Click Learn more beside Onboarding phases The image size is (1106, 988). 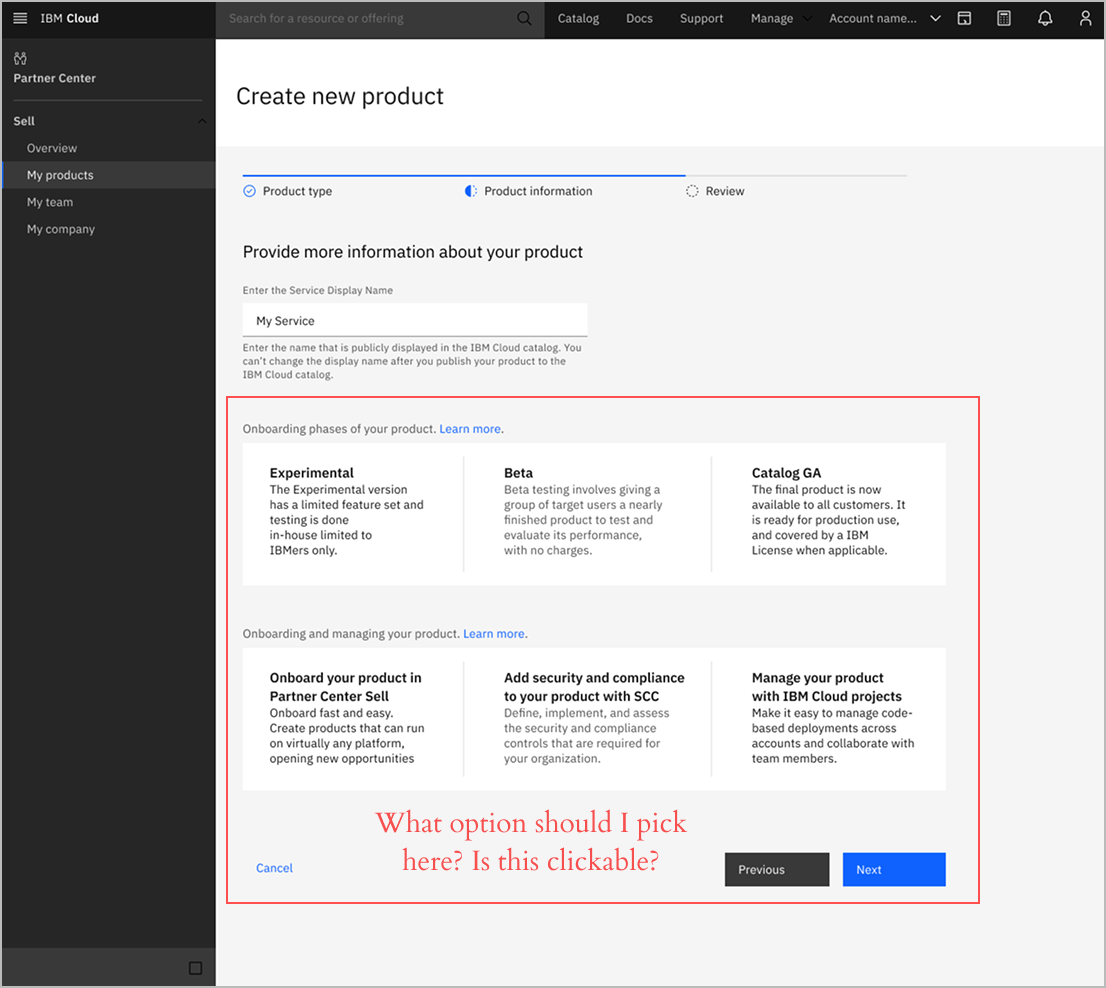pos(470,429)
